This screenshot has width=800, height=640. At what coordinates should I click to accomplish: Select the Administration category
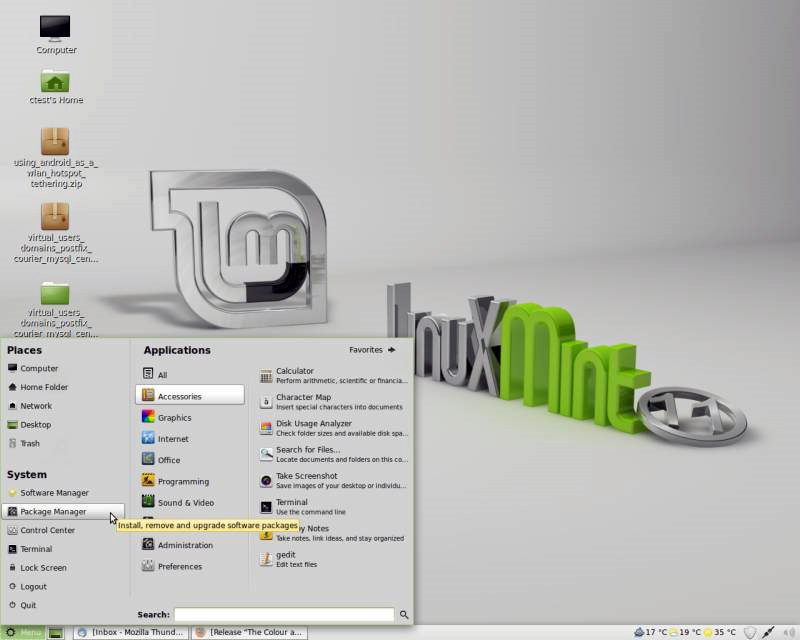coord(177,545)
